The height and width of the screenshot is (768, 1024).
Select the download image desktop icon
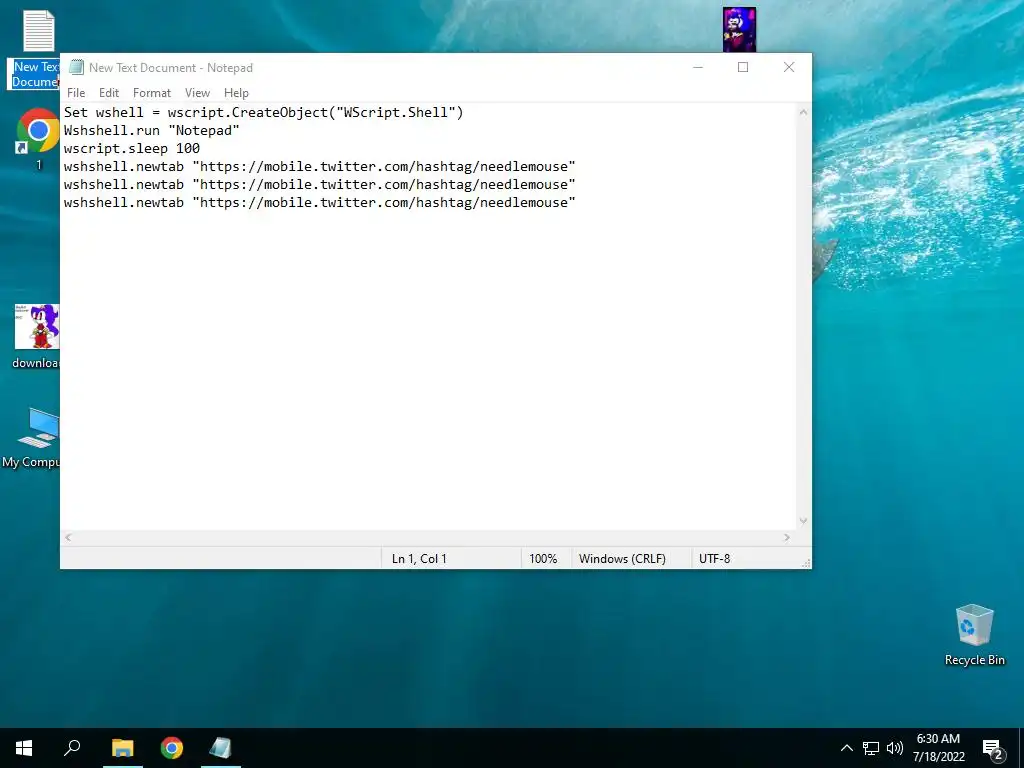coord(37,337)
